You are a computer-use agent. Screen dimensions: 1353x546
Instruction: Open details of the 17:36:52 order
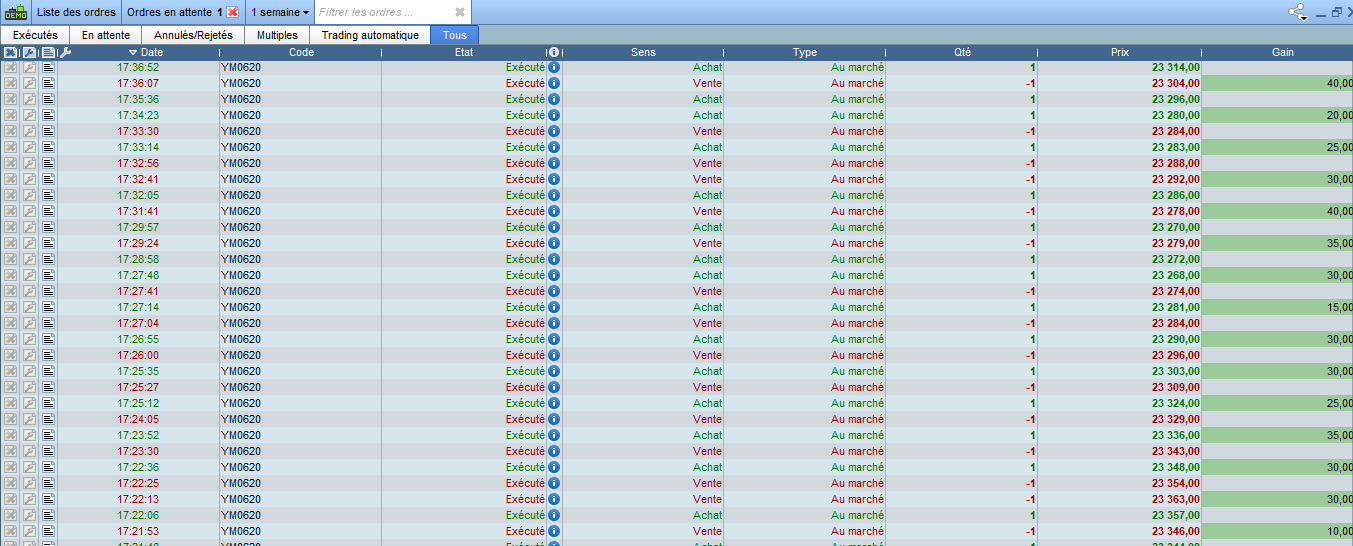48,67
